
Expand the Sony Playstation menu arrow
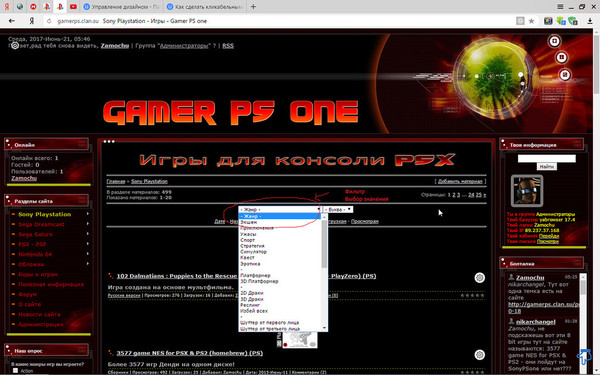pos(88,214)
